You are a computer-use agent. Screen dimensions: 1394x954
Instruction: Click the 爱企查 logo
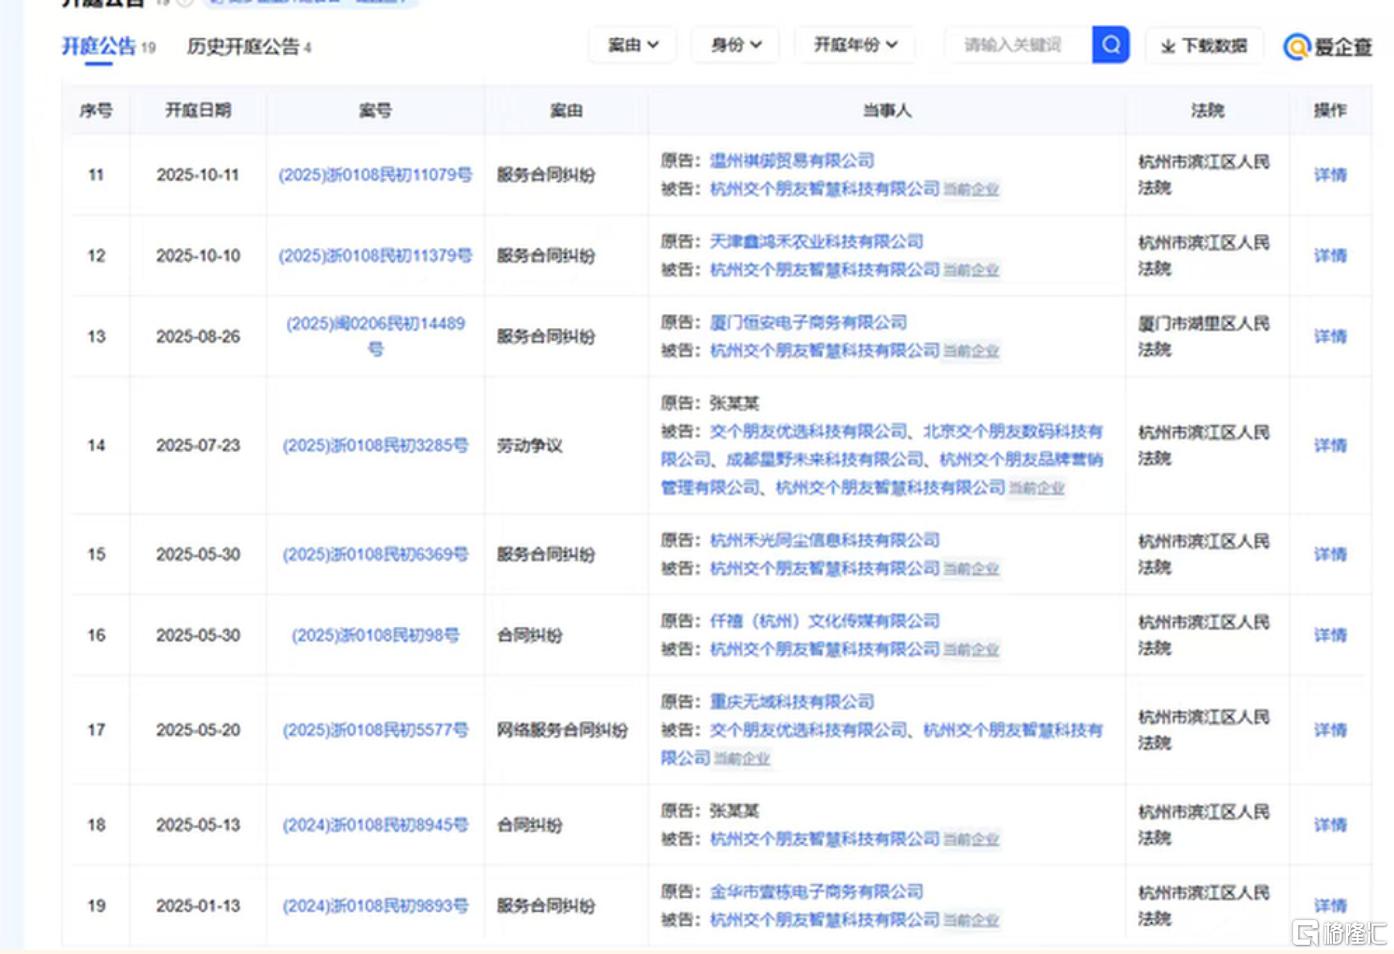click(x=1327, y=46)
